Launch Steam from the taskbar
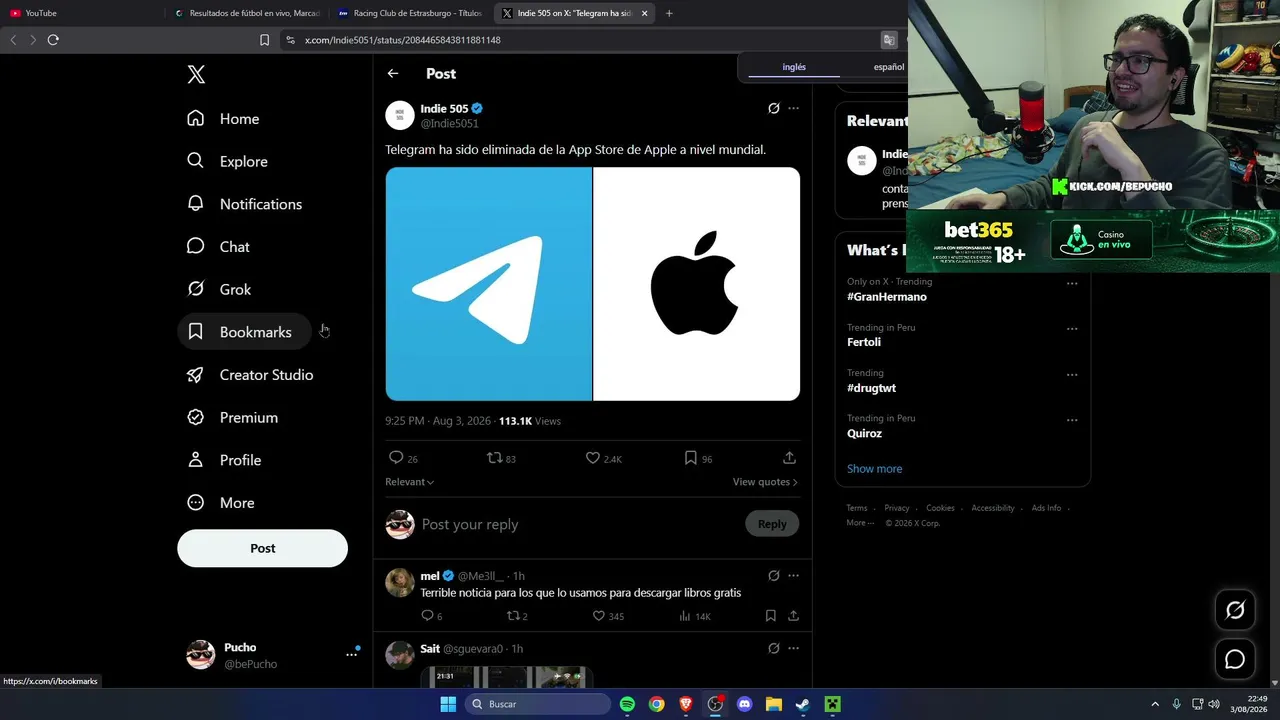Screen dimensions: 1280x720 [x=802, y=704]
